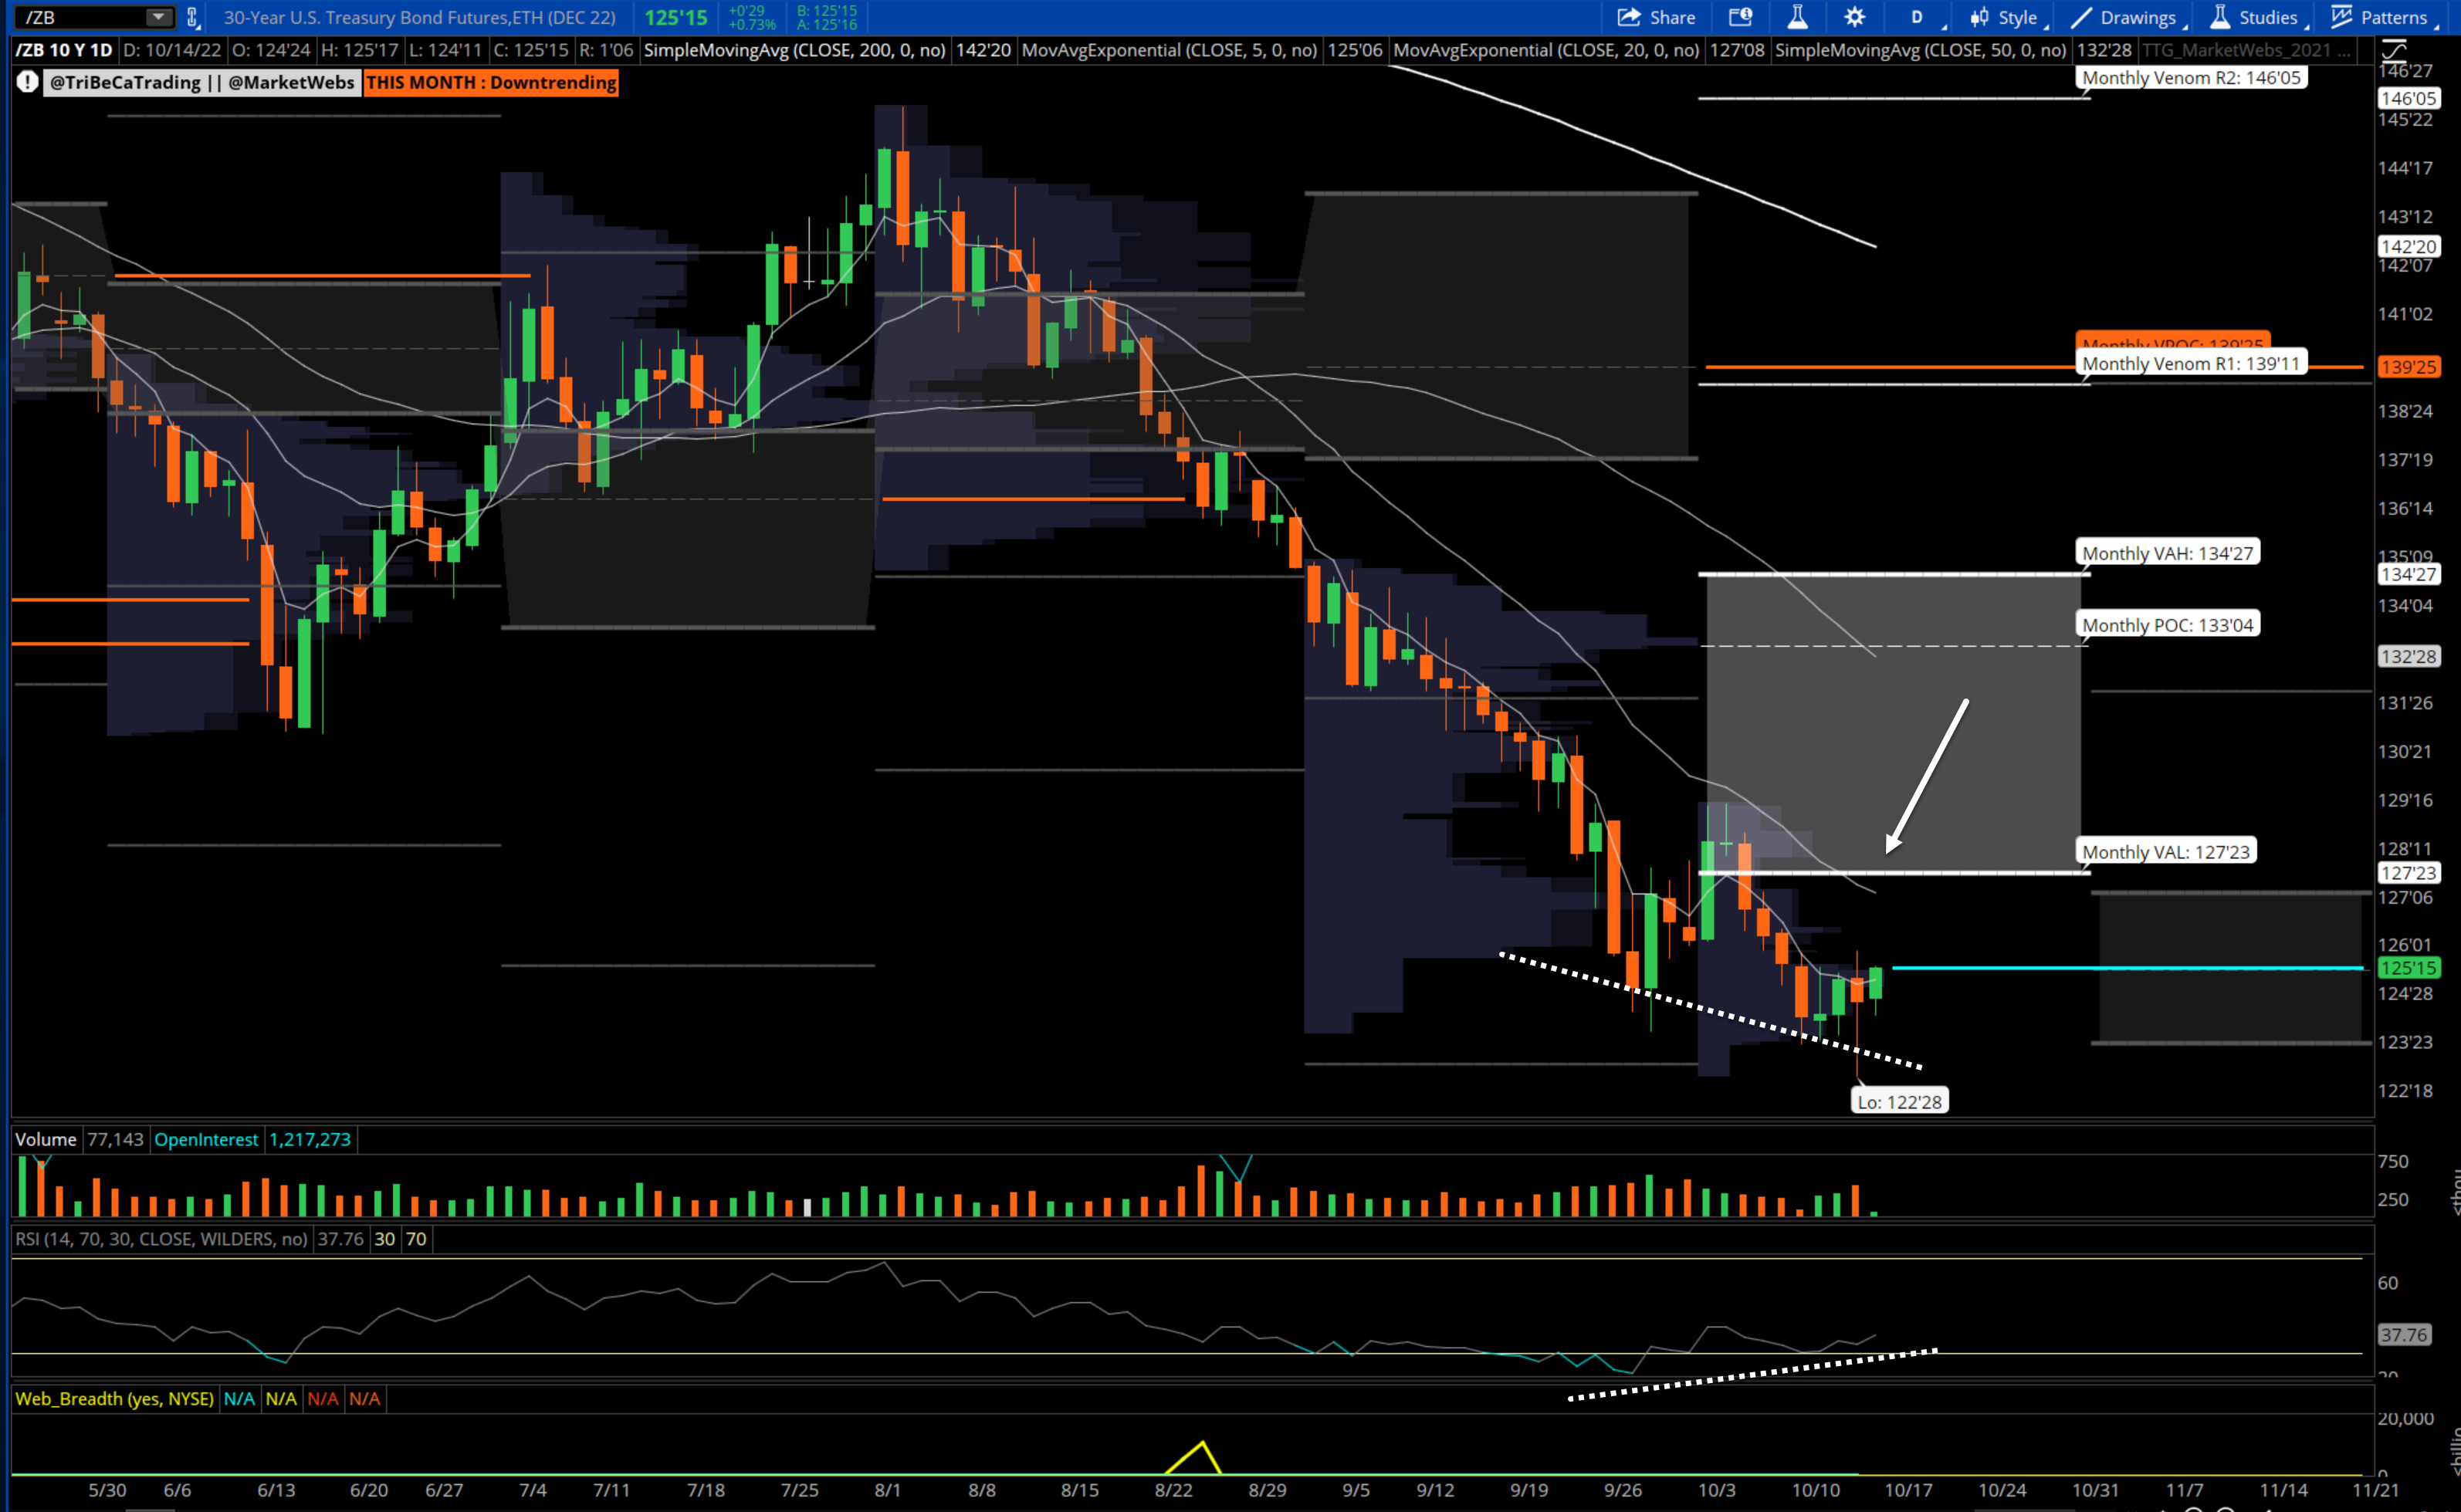Image resolution: width=2461 pixels, height=1512 pixels.
Task: Click the RSI study label
Action: [x=161, y=1239]
